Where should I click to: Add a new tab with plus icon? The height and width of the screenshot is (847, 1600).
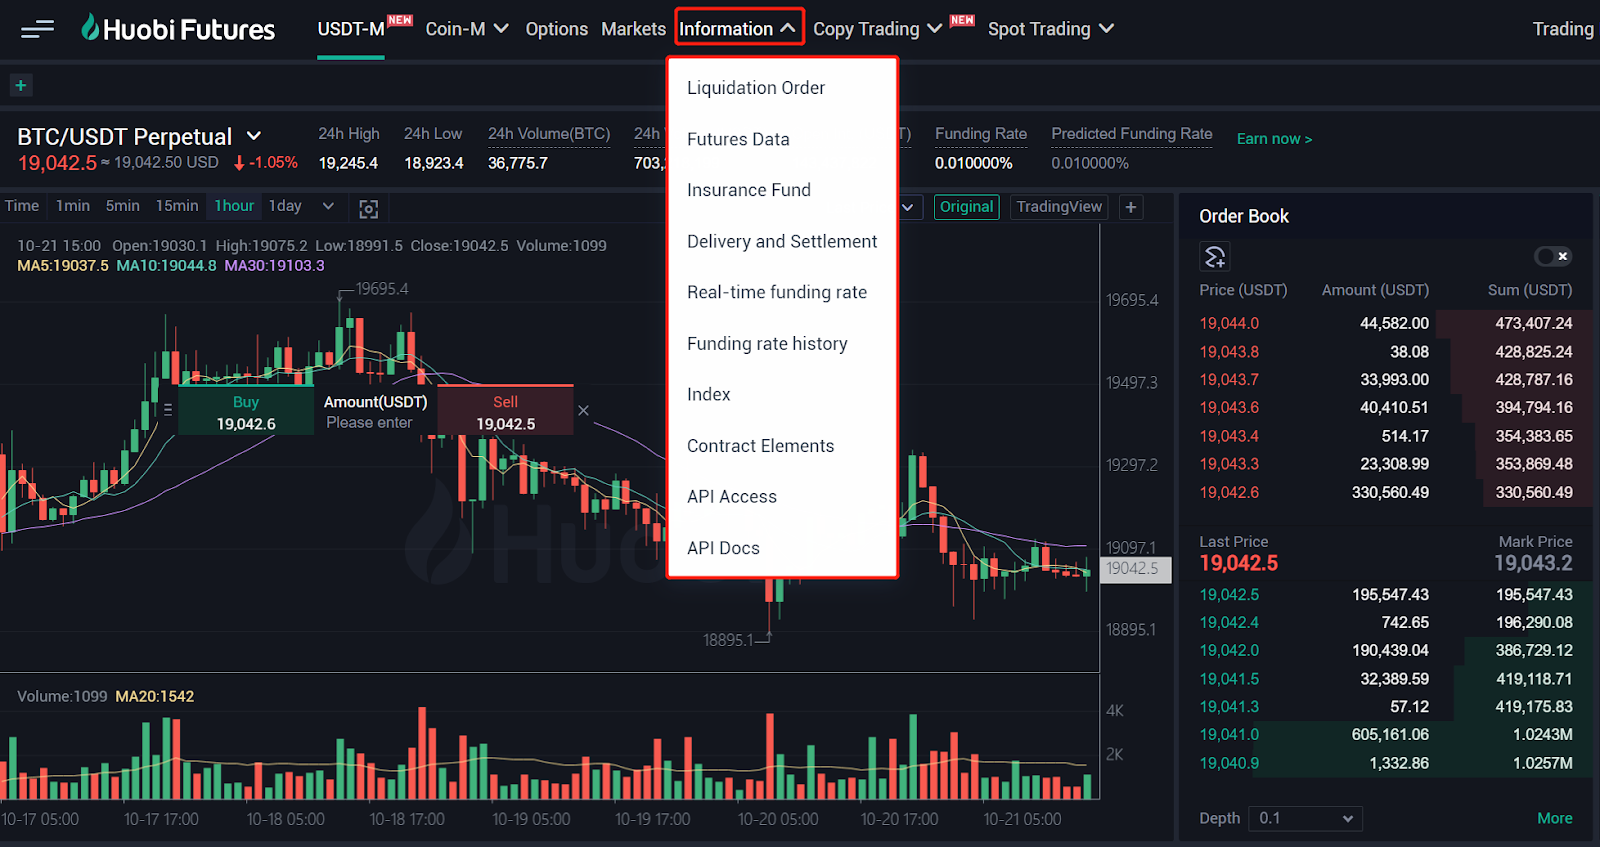(20, 85)
